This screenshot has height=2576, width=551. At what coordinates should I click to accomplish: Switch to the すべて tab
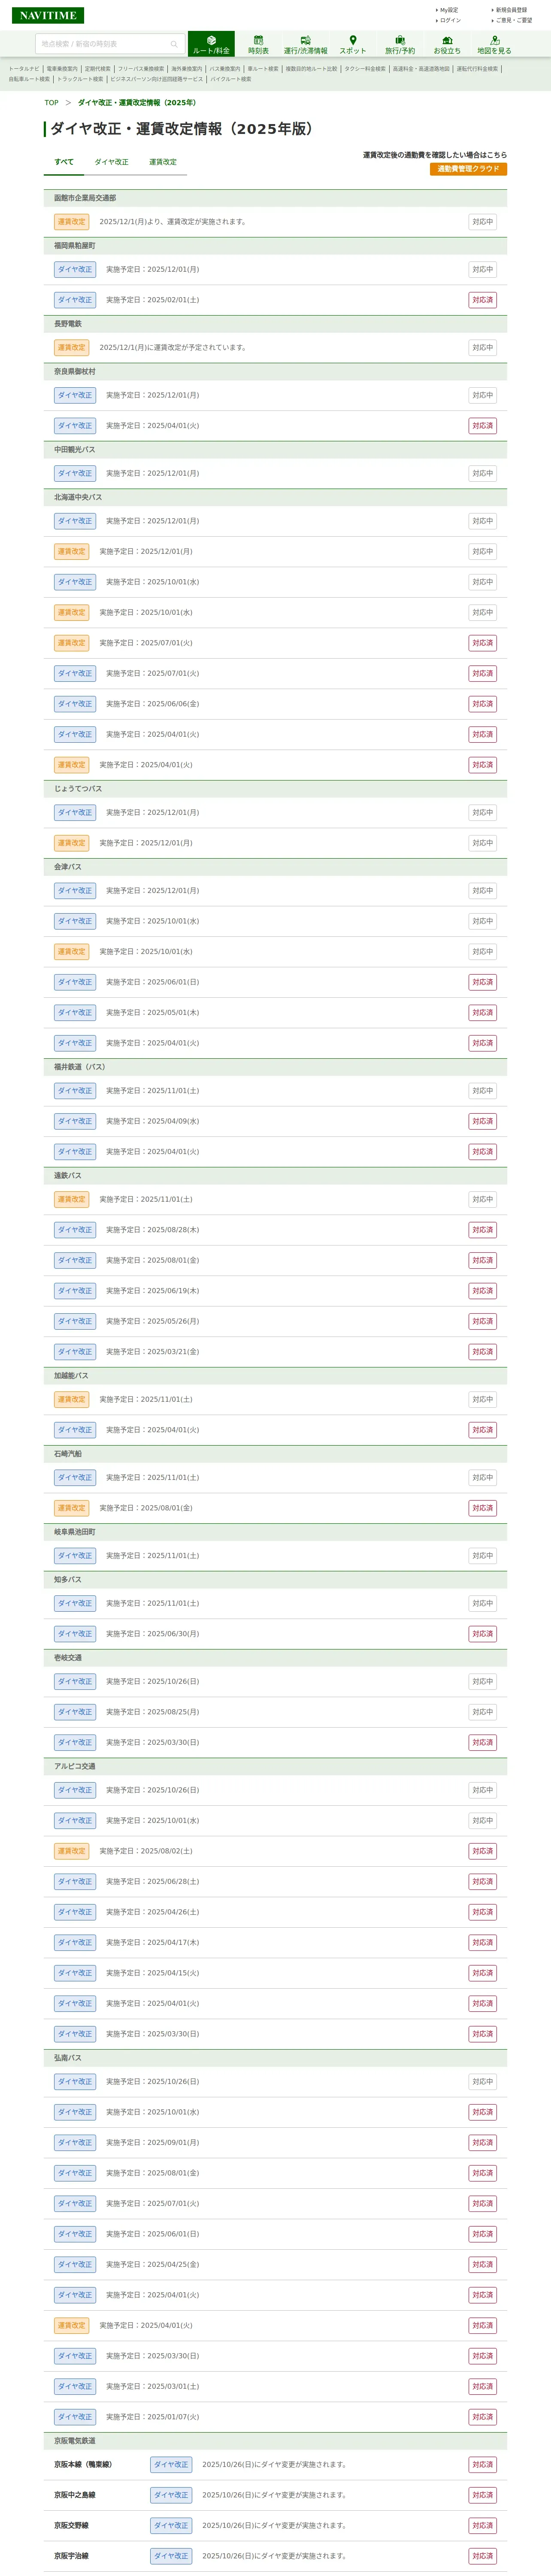coord(64,162)
